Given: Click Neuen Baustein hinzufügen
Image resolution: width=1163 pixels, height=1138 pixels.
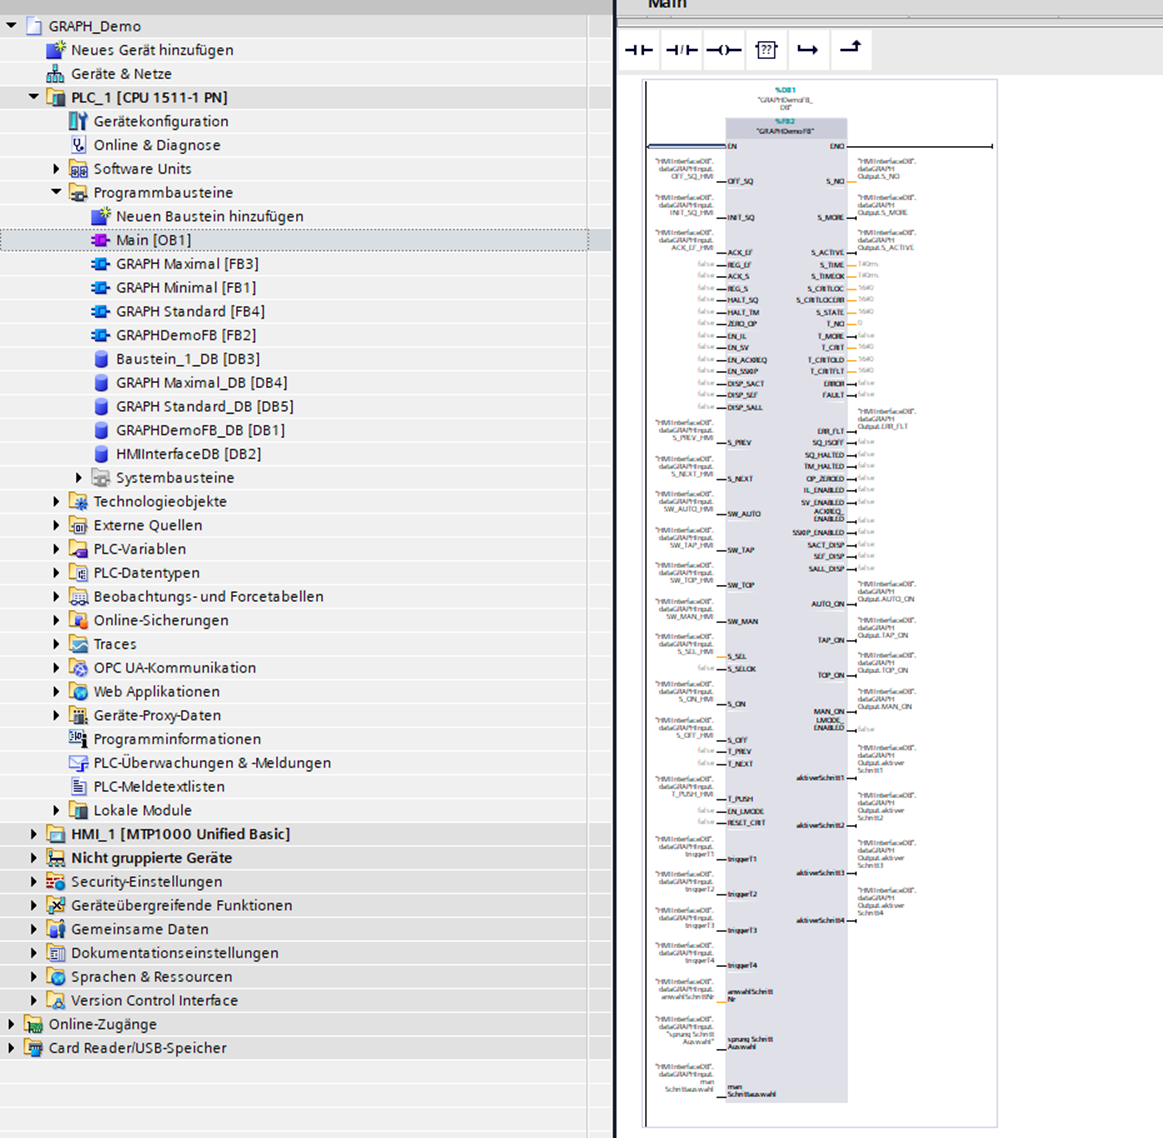Looking at the screenshot, I should 209,216.
